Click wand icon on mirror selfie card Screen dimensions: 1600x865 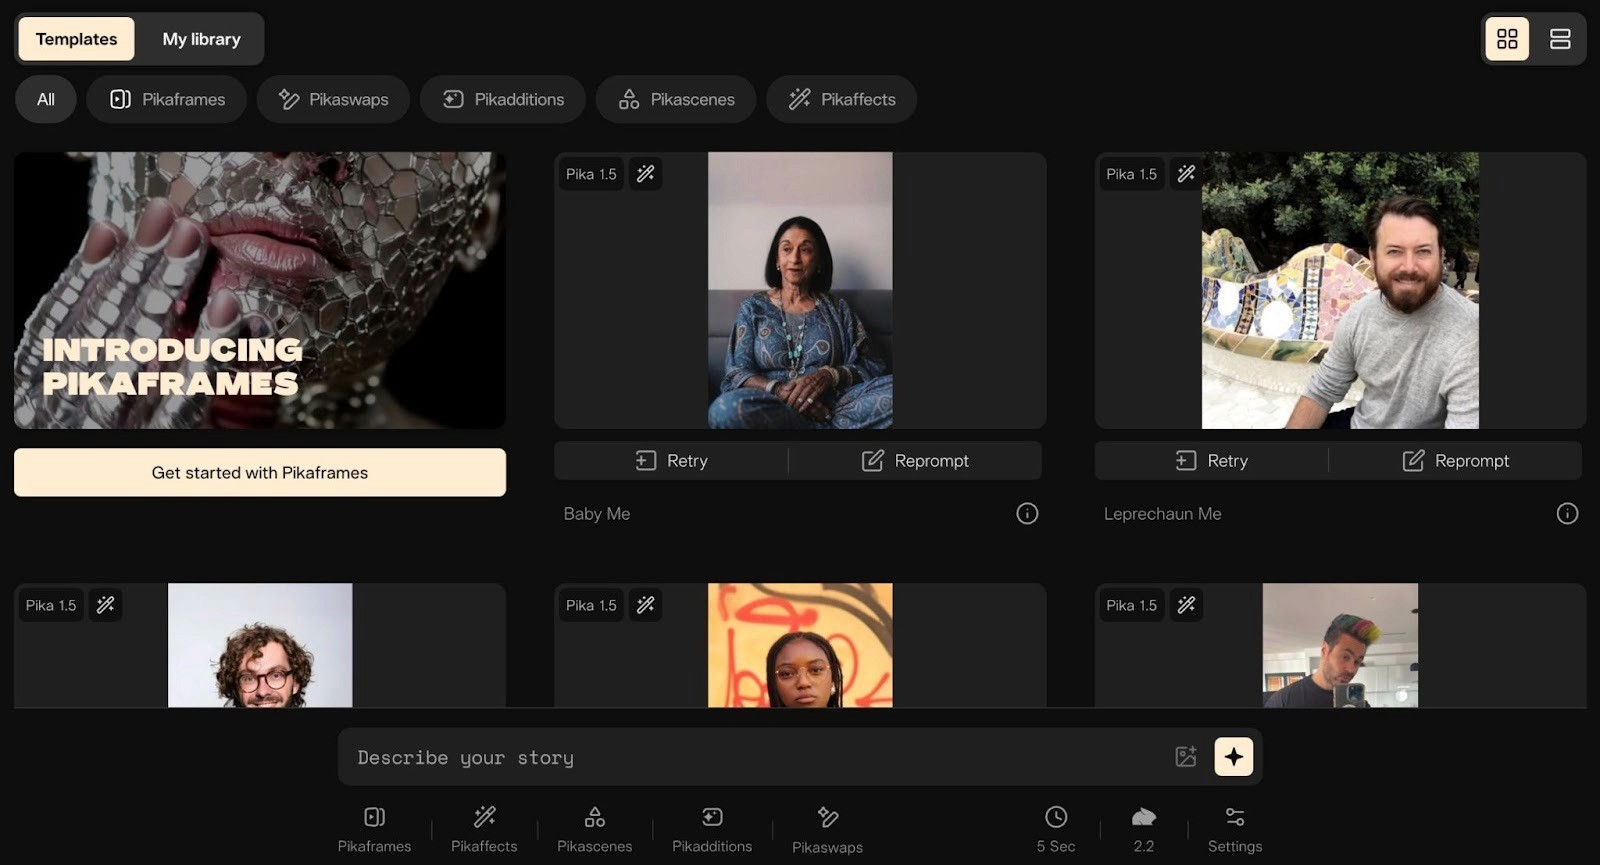[x=1186, y=605]
